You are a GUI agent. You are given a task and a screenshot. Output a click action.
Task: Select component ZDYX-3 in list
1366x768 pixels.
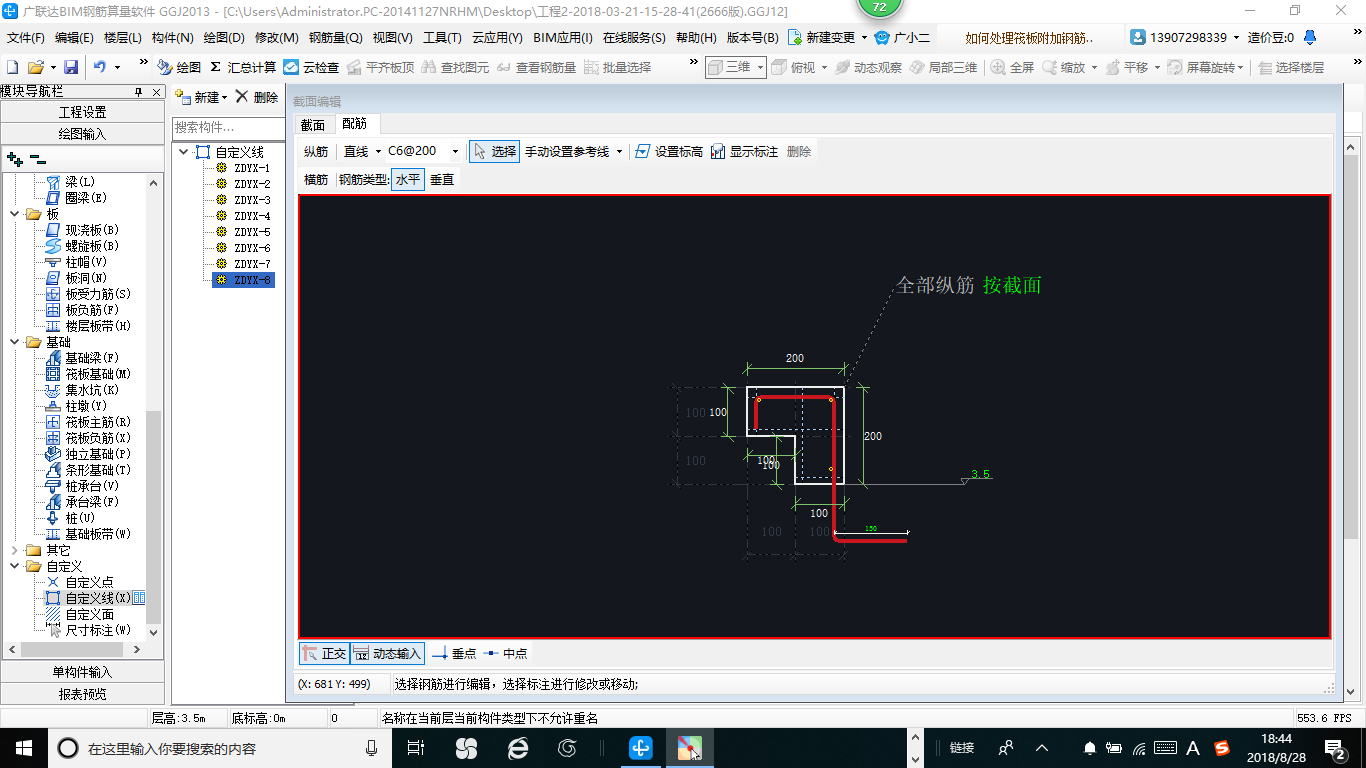point(252,200)
